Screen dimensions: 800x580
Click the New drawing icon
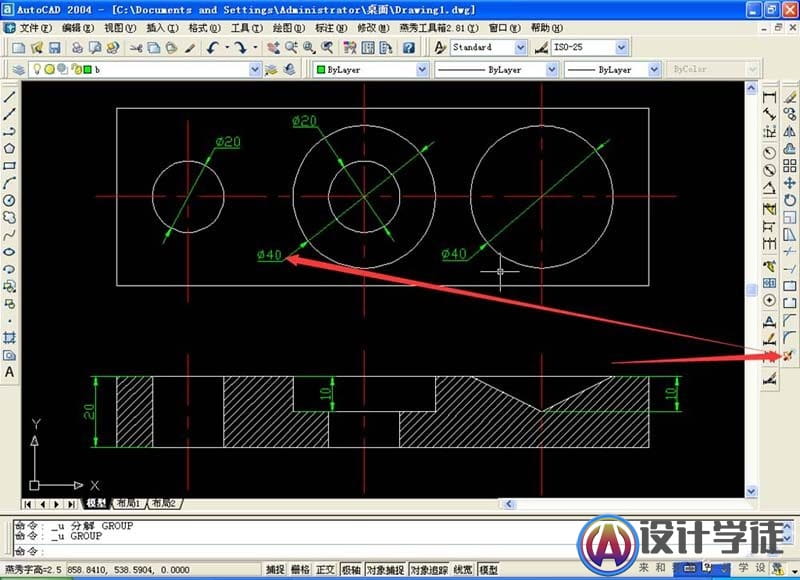[x=19, y=48]
